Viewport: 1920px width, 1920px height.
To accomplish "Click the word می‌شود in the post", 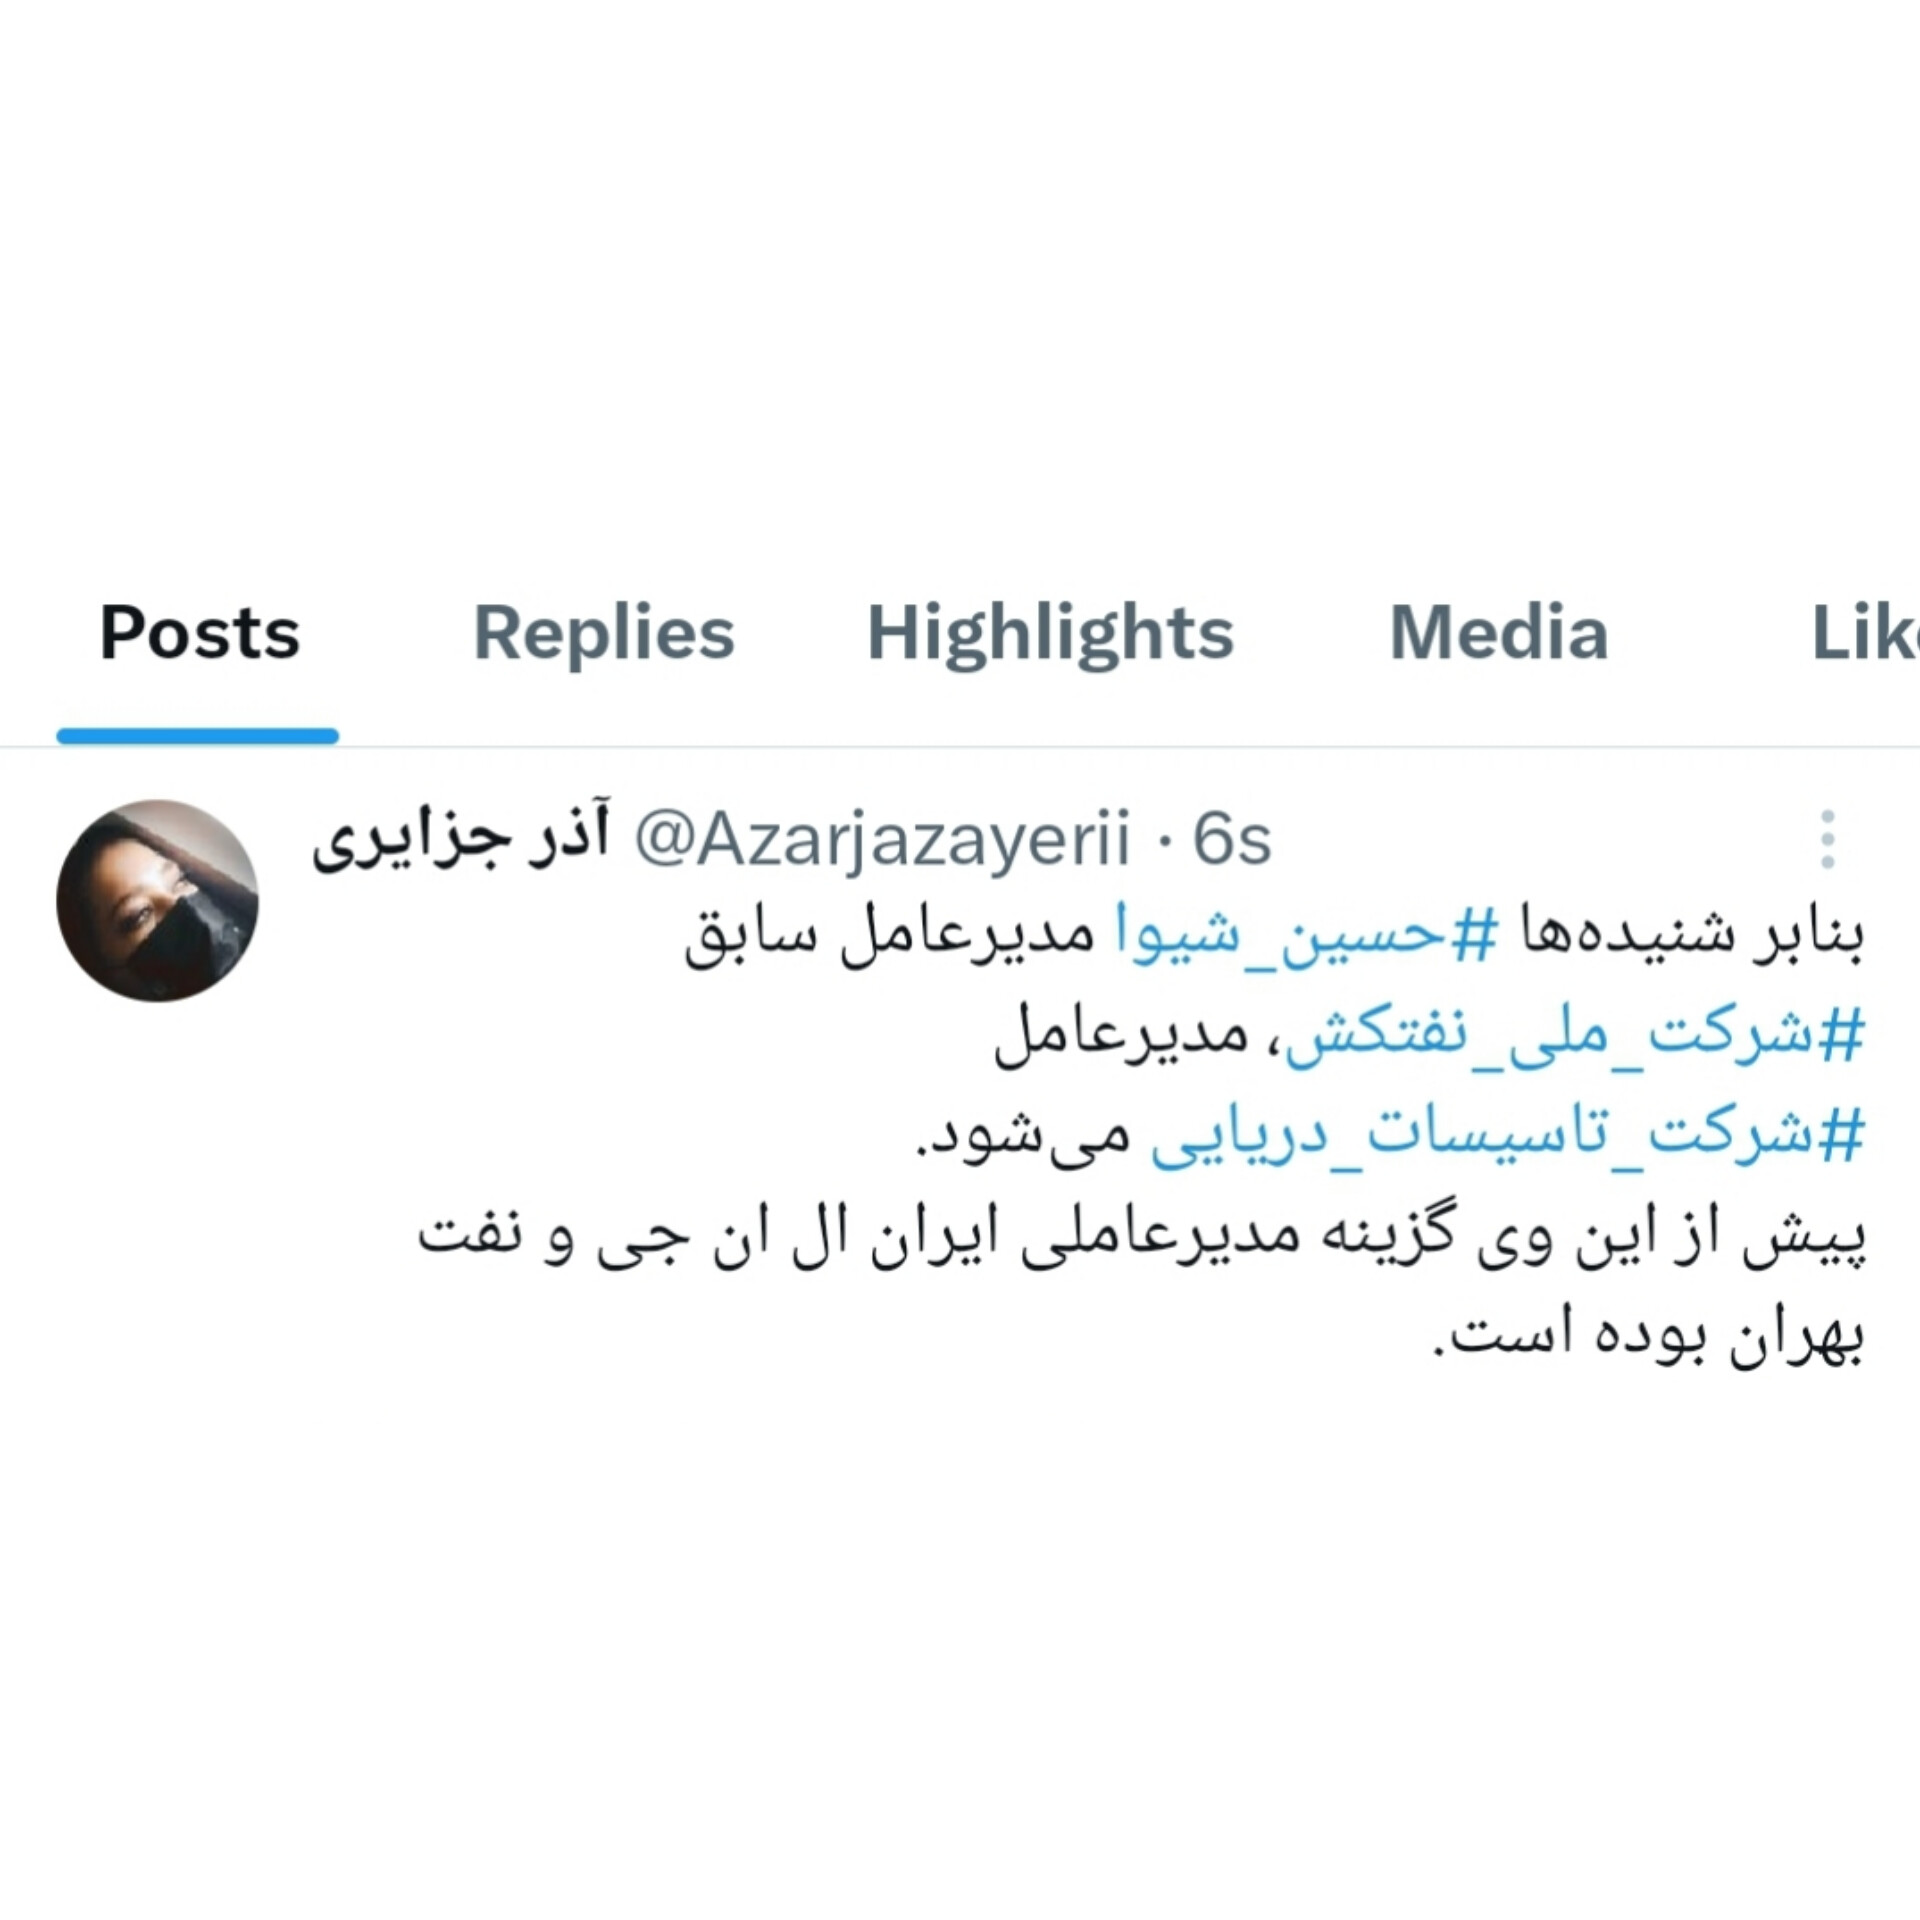I will coord(1023,1136).
